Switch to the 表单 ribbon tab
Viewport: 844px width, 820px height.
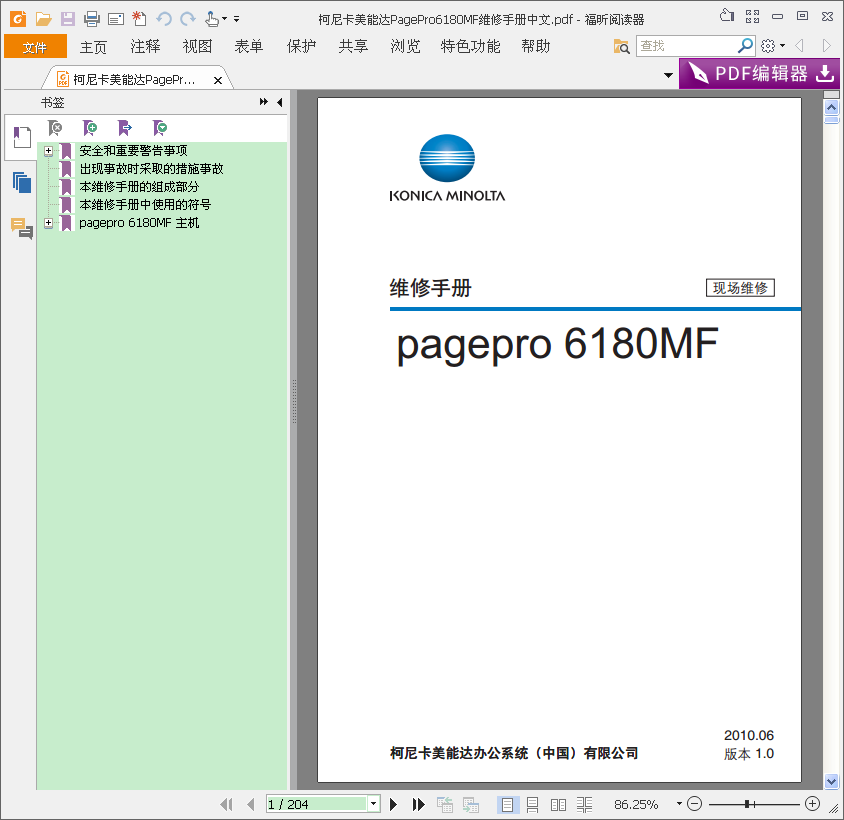point(249,47)
